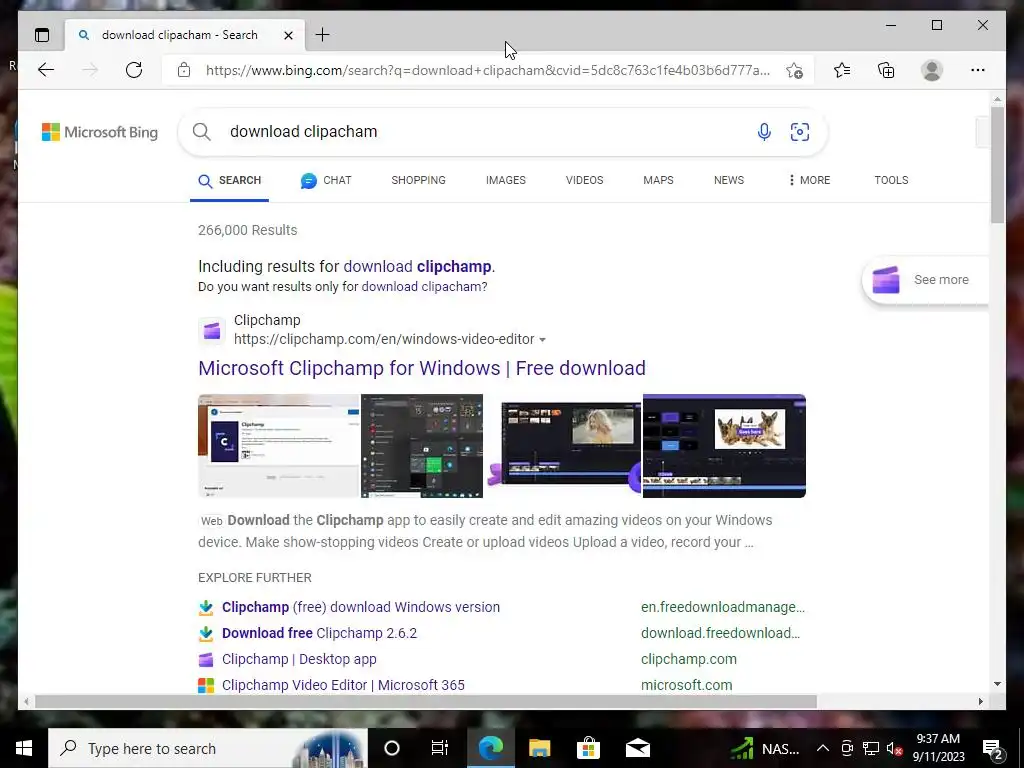Search using an image icon
The height and width of the screenshot is (768, 1024).
point(800,132)
